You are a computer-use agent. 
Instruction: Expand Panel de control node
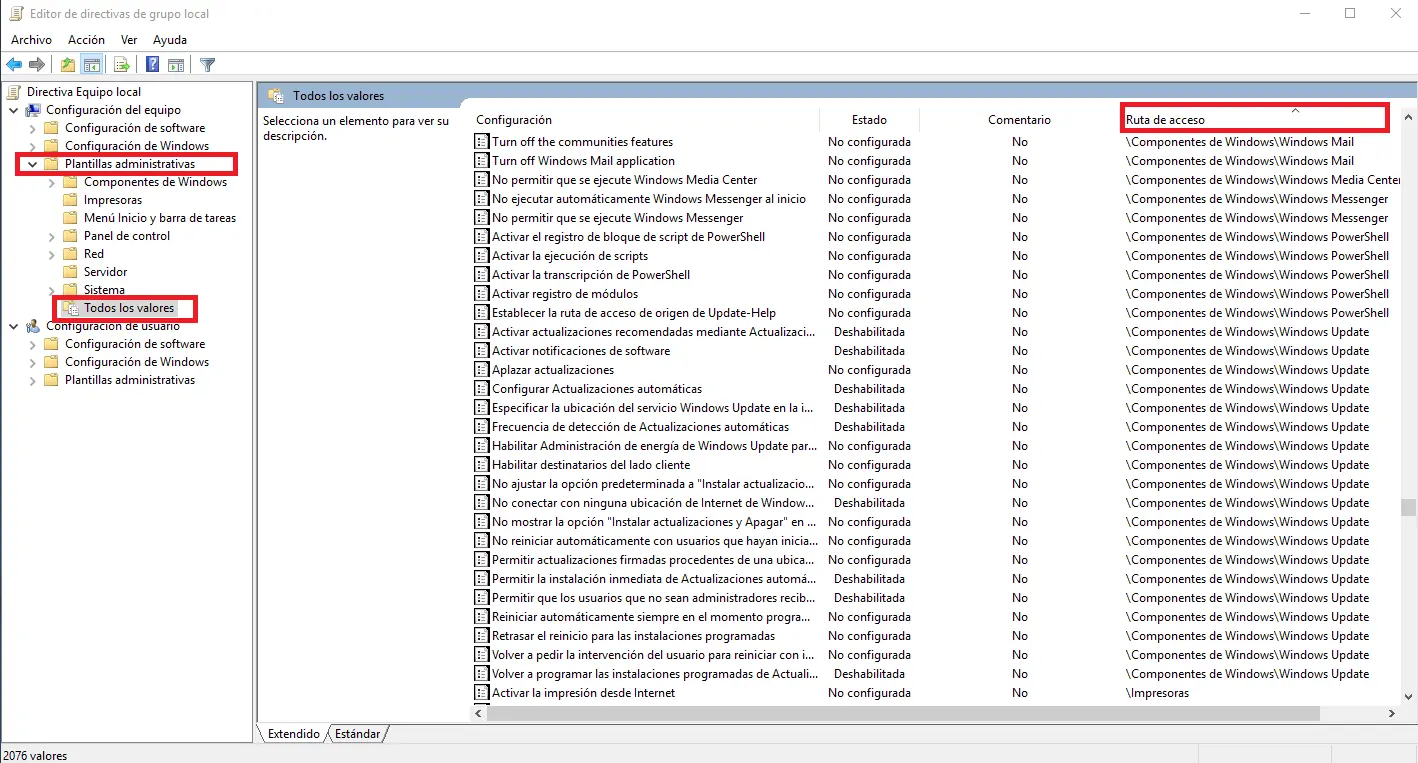point(52,236)
